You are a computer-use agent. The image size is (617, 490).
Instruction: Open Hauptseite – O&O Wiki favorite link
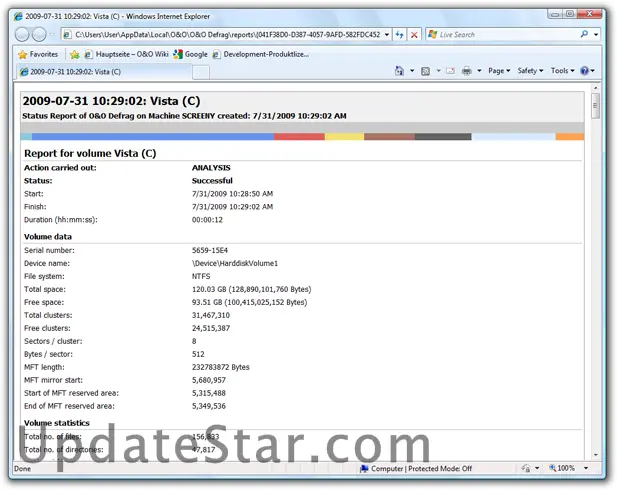127,54
